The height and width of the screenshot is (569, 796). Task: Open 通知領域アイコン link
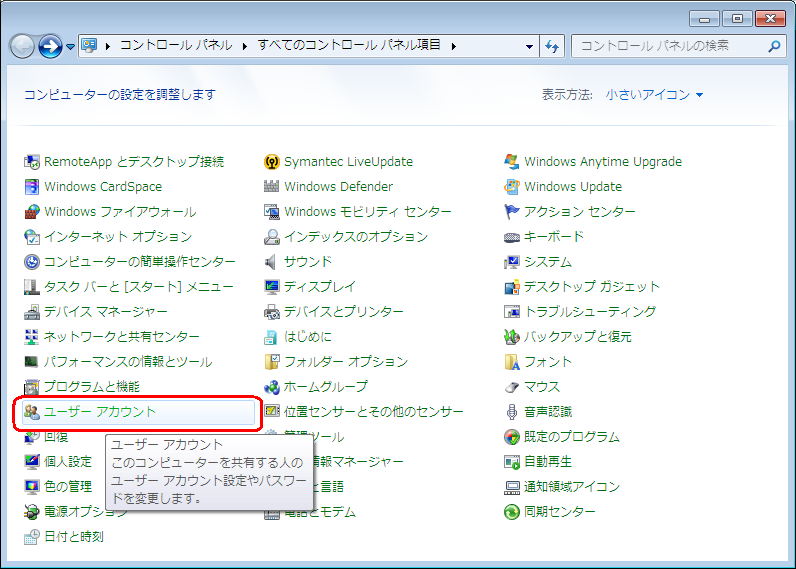pyautogui.click(x=572, y=487)
